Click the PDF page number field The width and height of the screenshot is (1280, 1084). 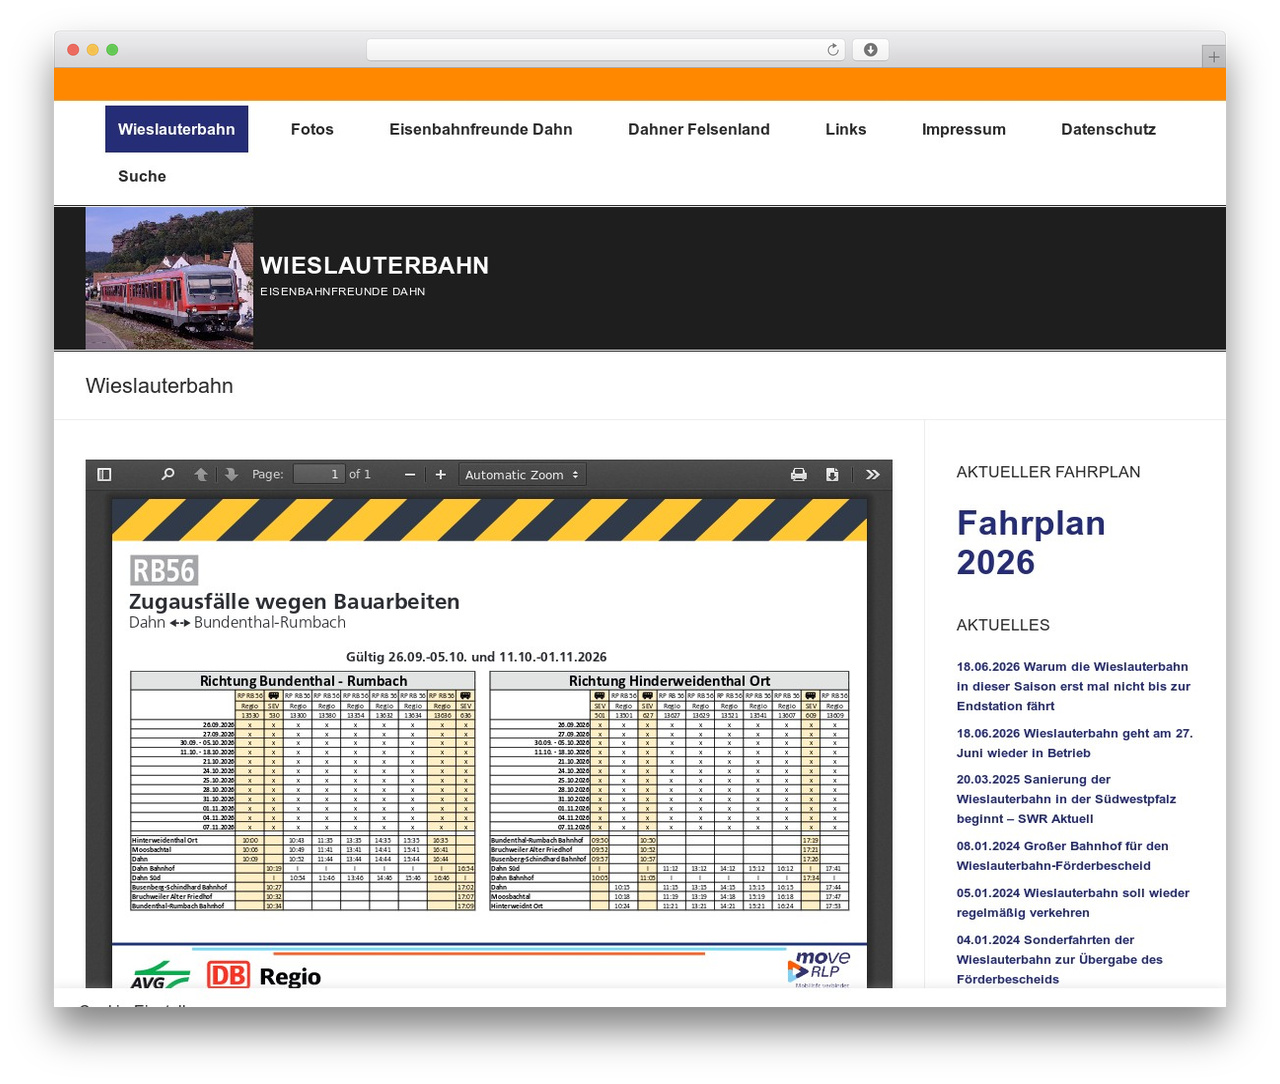319,474
